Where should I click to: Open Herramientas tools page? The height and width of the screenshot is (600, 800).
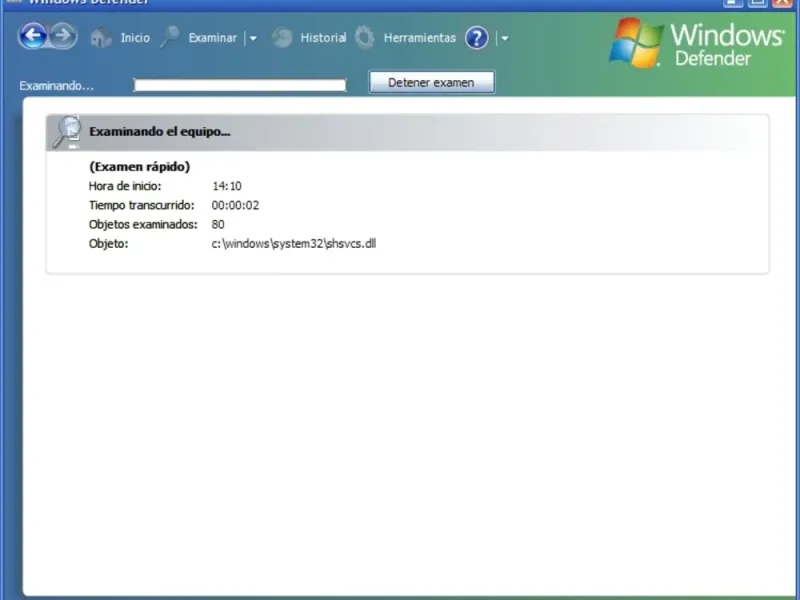(x=419, y=38)
